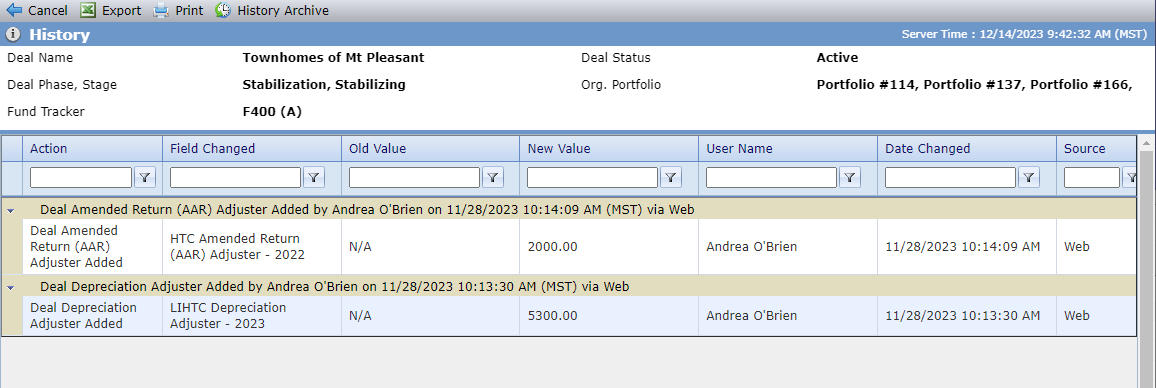Click the History Archive link
The image size is (1156, 388).
pyautogui.click(x=283, y=10)
